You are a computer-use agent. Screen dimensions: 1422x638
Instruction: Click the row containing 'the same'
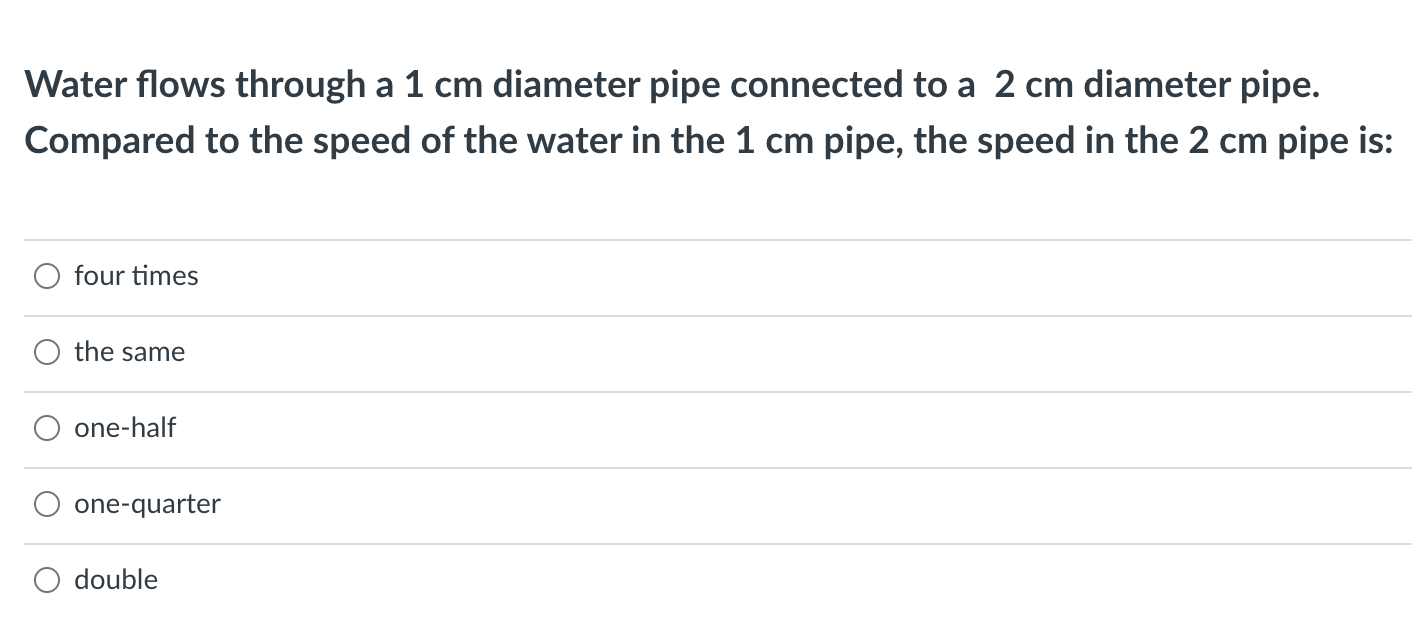(x=700, y=351)
